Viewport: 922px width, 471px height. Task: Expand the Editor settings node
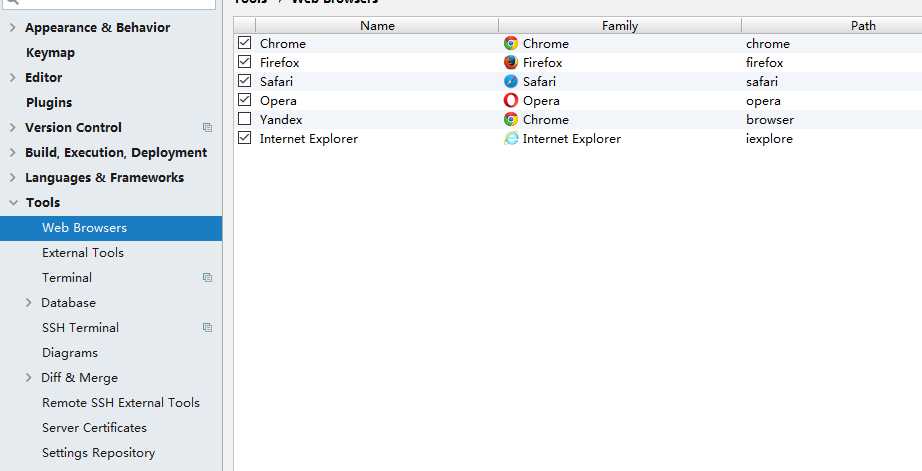[x=12, y=78]
